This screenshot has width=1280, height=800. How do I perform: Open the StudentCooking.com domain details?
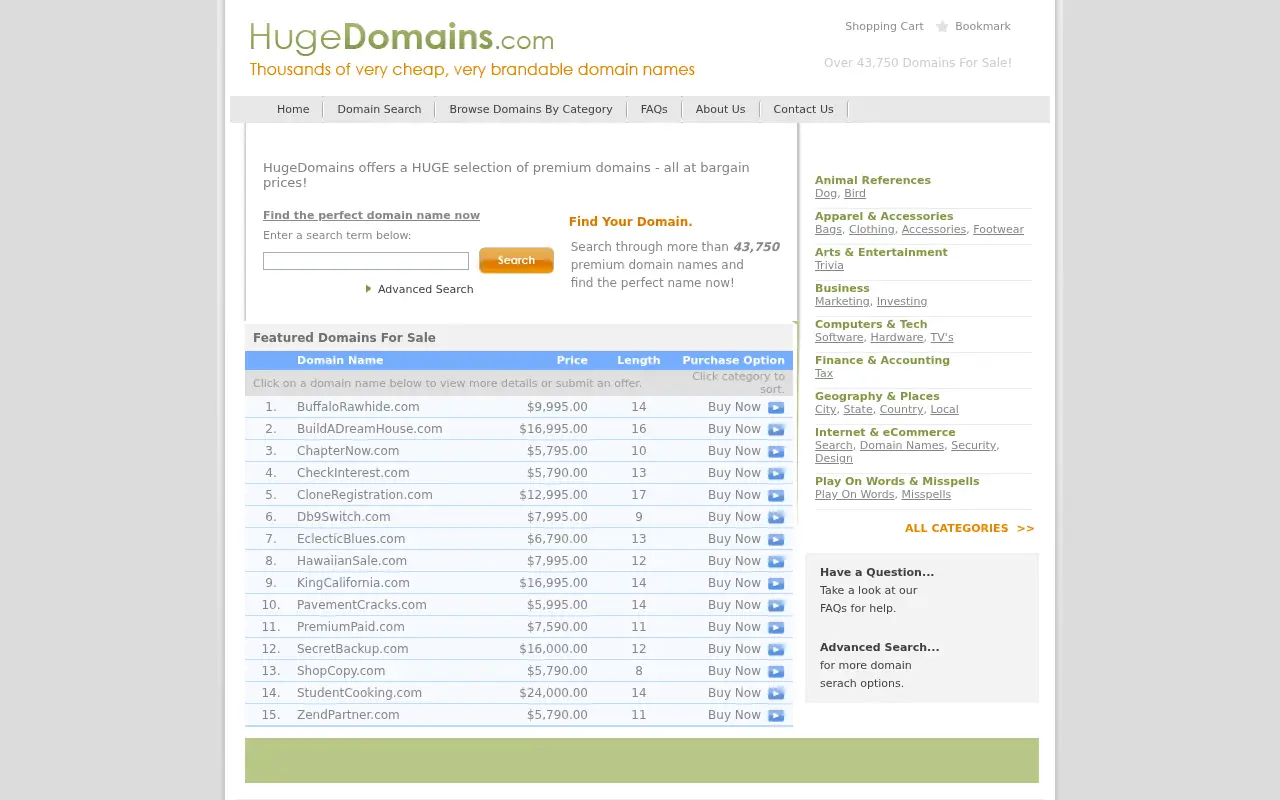pyautogui.click(x=359, y=693)
